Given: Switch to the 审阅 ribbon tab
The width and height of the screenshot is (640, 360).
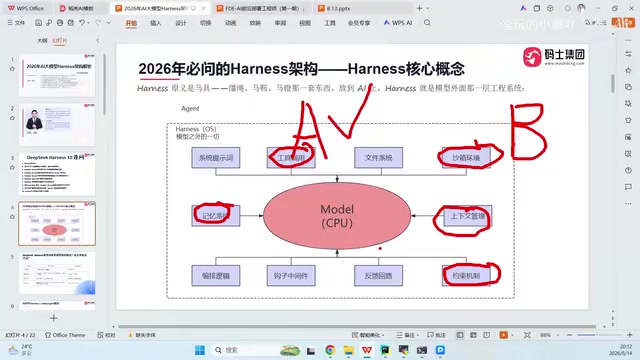Looking at the screenshot, I should (x=280, y=23).
